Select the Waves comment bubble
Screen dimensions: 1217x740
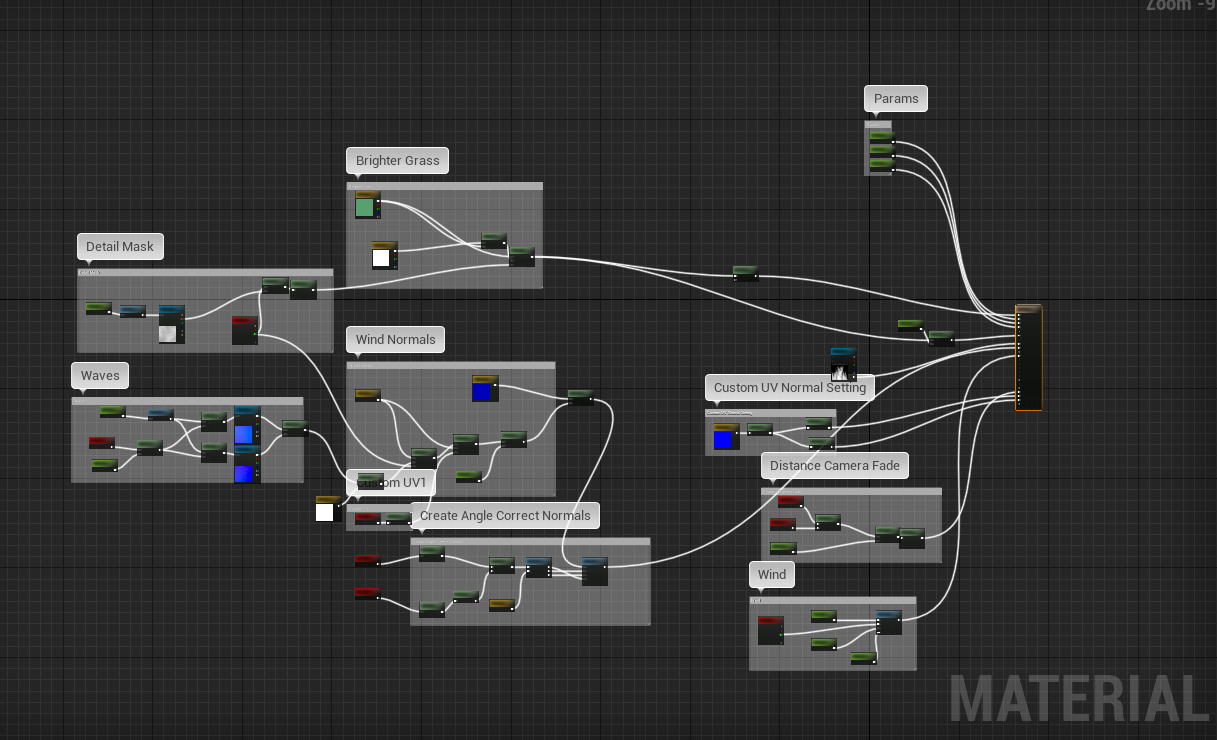click(x=100, y=375)
